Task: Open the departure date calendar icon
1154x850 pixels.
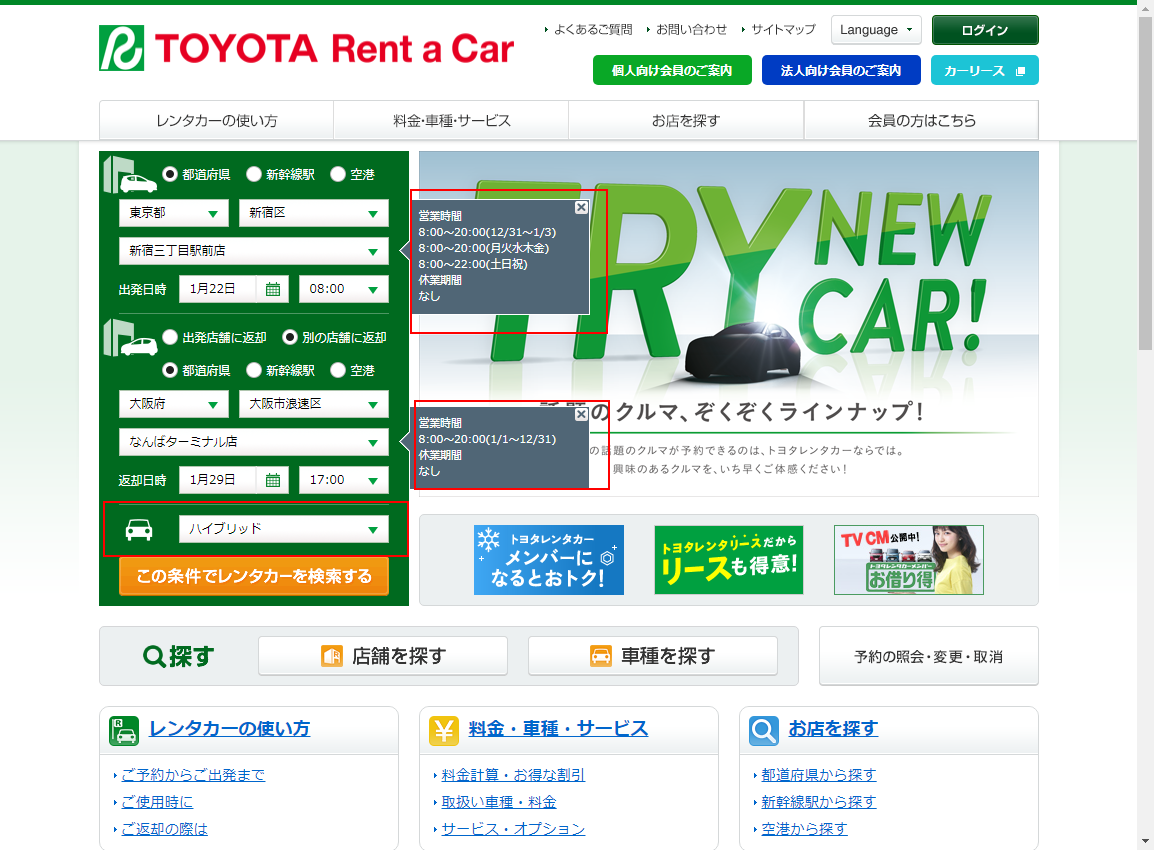Action: pos(273,289)
